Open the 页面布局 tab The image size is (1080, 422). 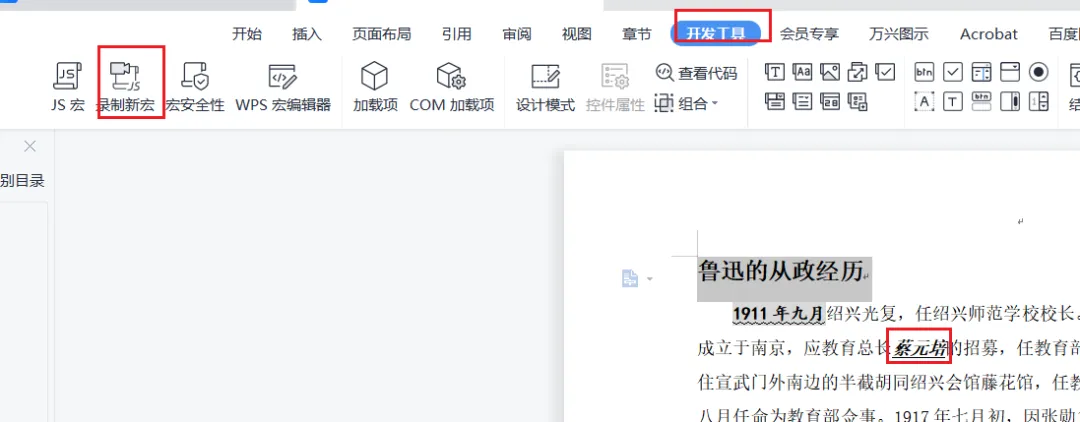(x=382, y=34)
